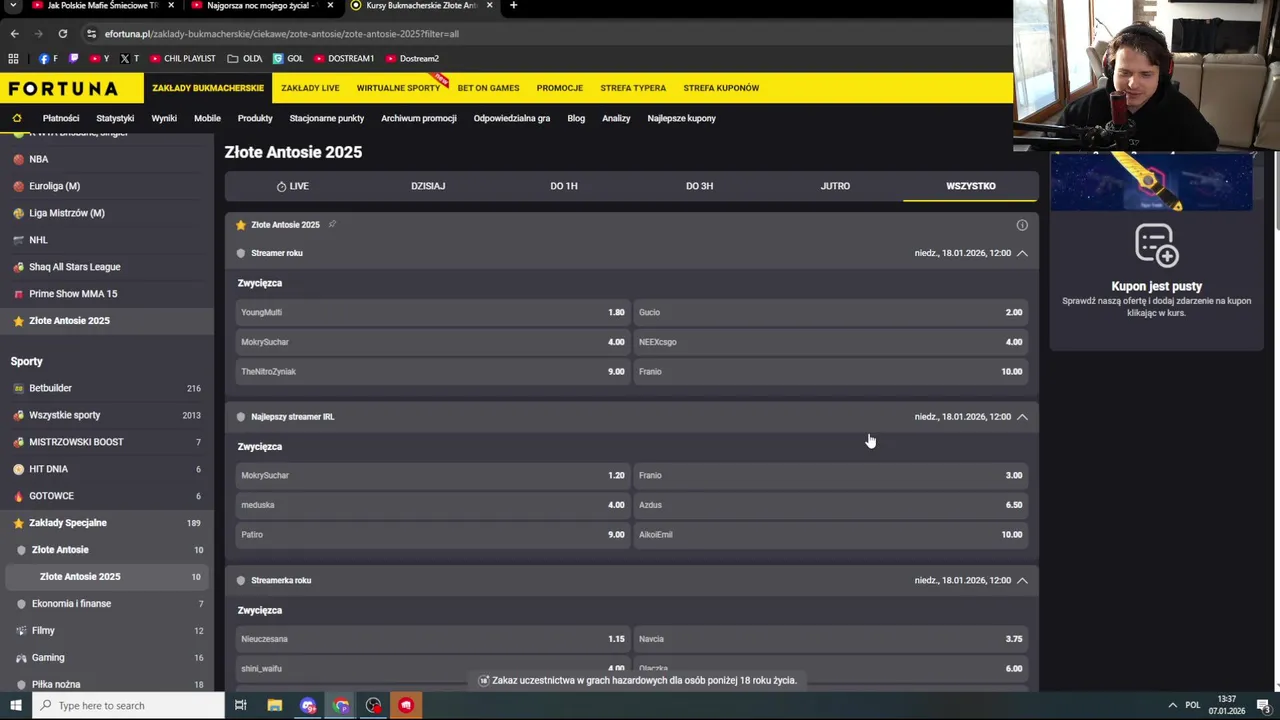Image resolution: width=1280 pixels, height=720 pixels.
Task: Open the Statystyki link
Action: tap(115, 118)
